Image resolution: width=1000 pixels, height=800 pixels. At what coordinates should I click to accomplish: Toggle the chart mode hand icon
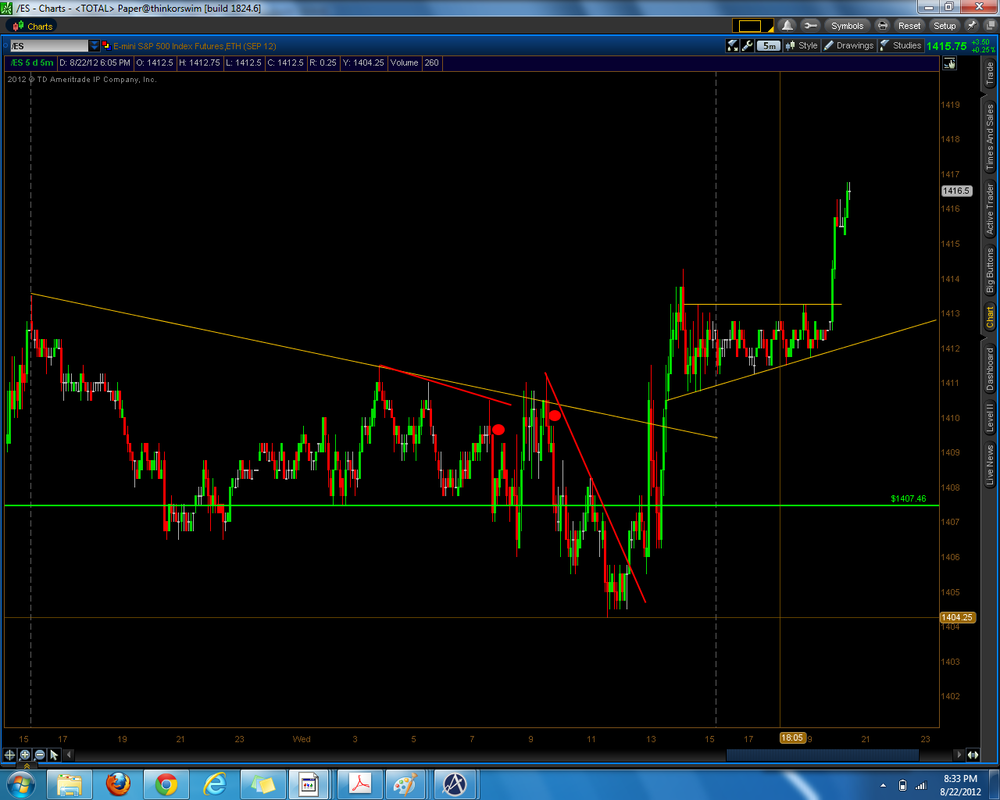[950, 63]
